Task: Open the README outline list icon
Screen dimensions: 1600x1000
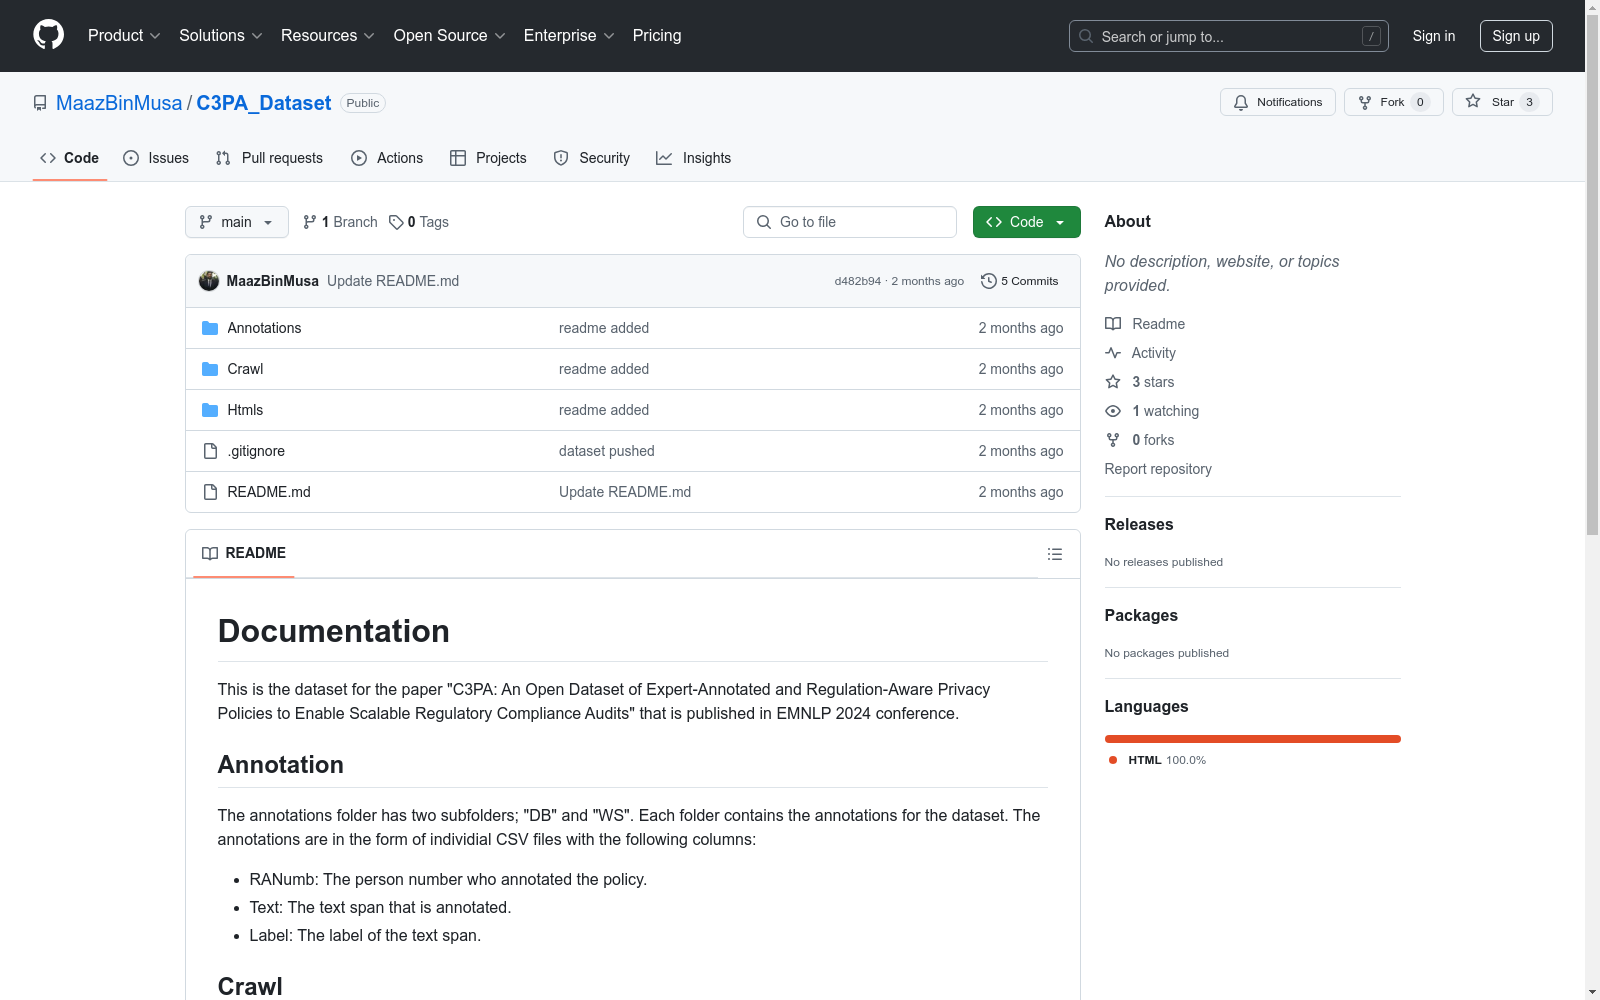Action: click(x=1055, y=554)
